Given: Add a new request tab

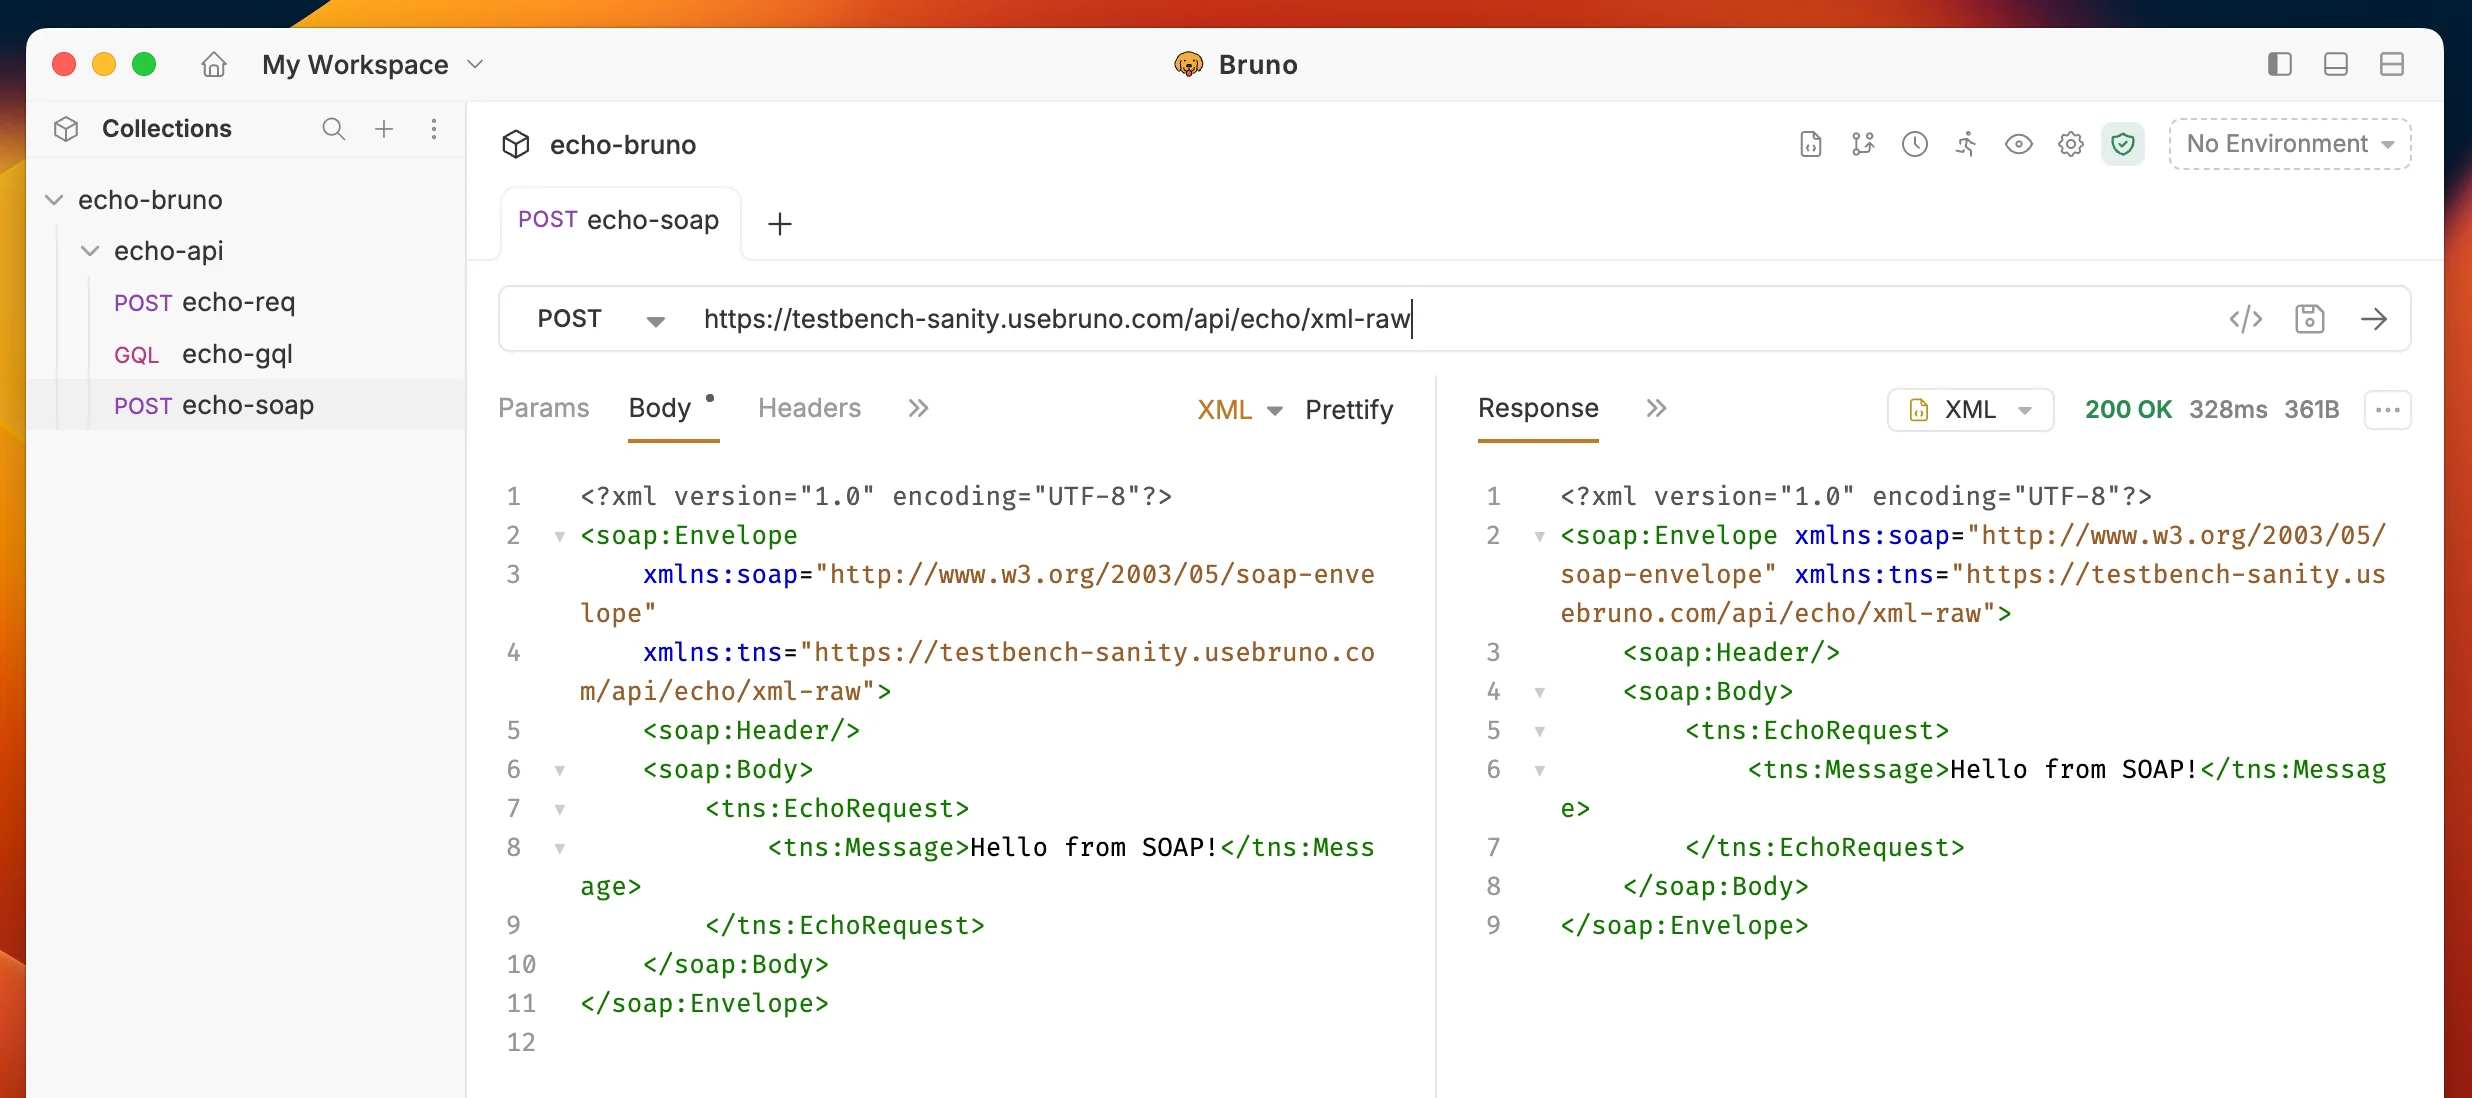Looking at the screenshot, I should tap(780, 223).
